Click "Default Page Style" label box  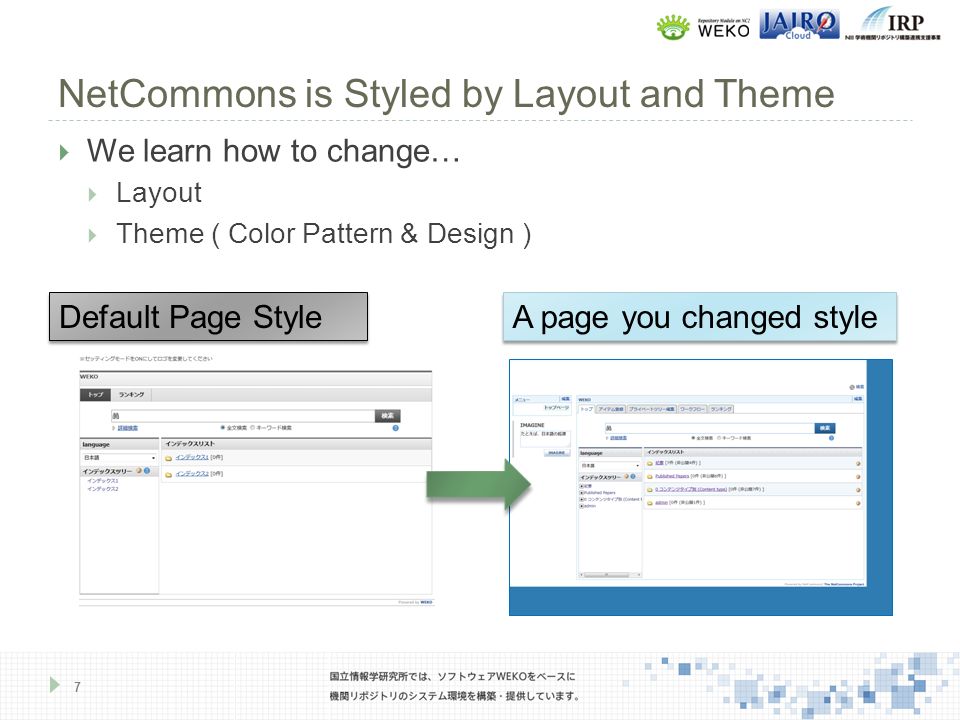pos(208,317)
